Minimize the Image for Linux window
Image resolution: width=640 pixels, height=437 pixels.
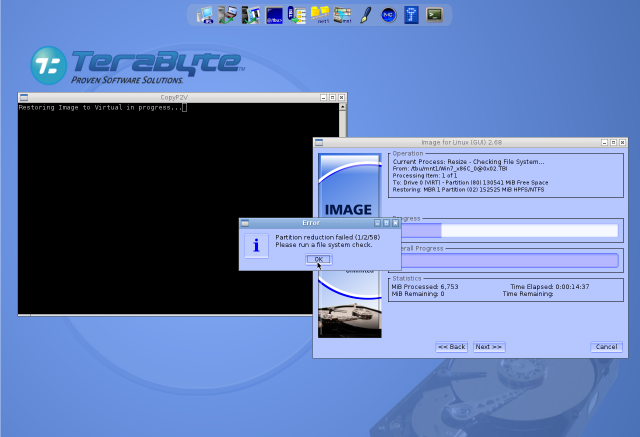click(x=604, y=142)
